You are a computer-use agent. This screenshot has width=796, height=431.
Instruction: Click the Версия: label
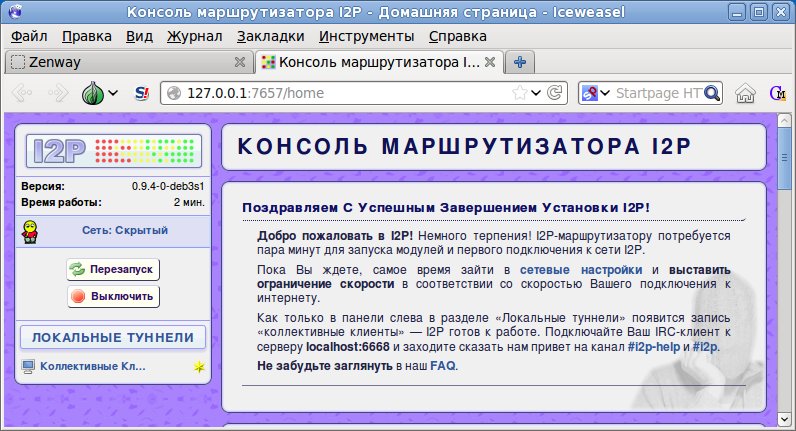click(x=43, y=186)
